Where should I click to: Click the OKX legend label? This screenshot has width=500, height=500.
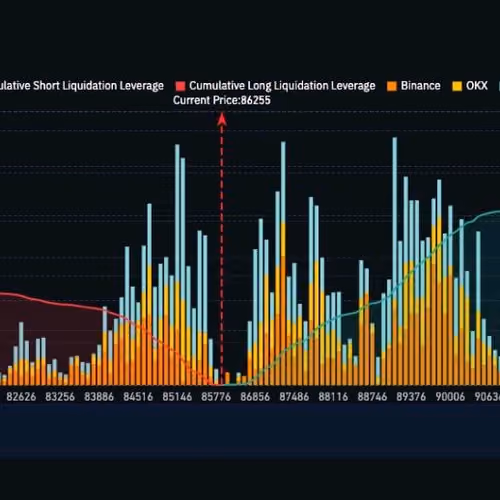[x=477, y=86]
